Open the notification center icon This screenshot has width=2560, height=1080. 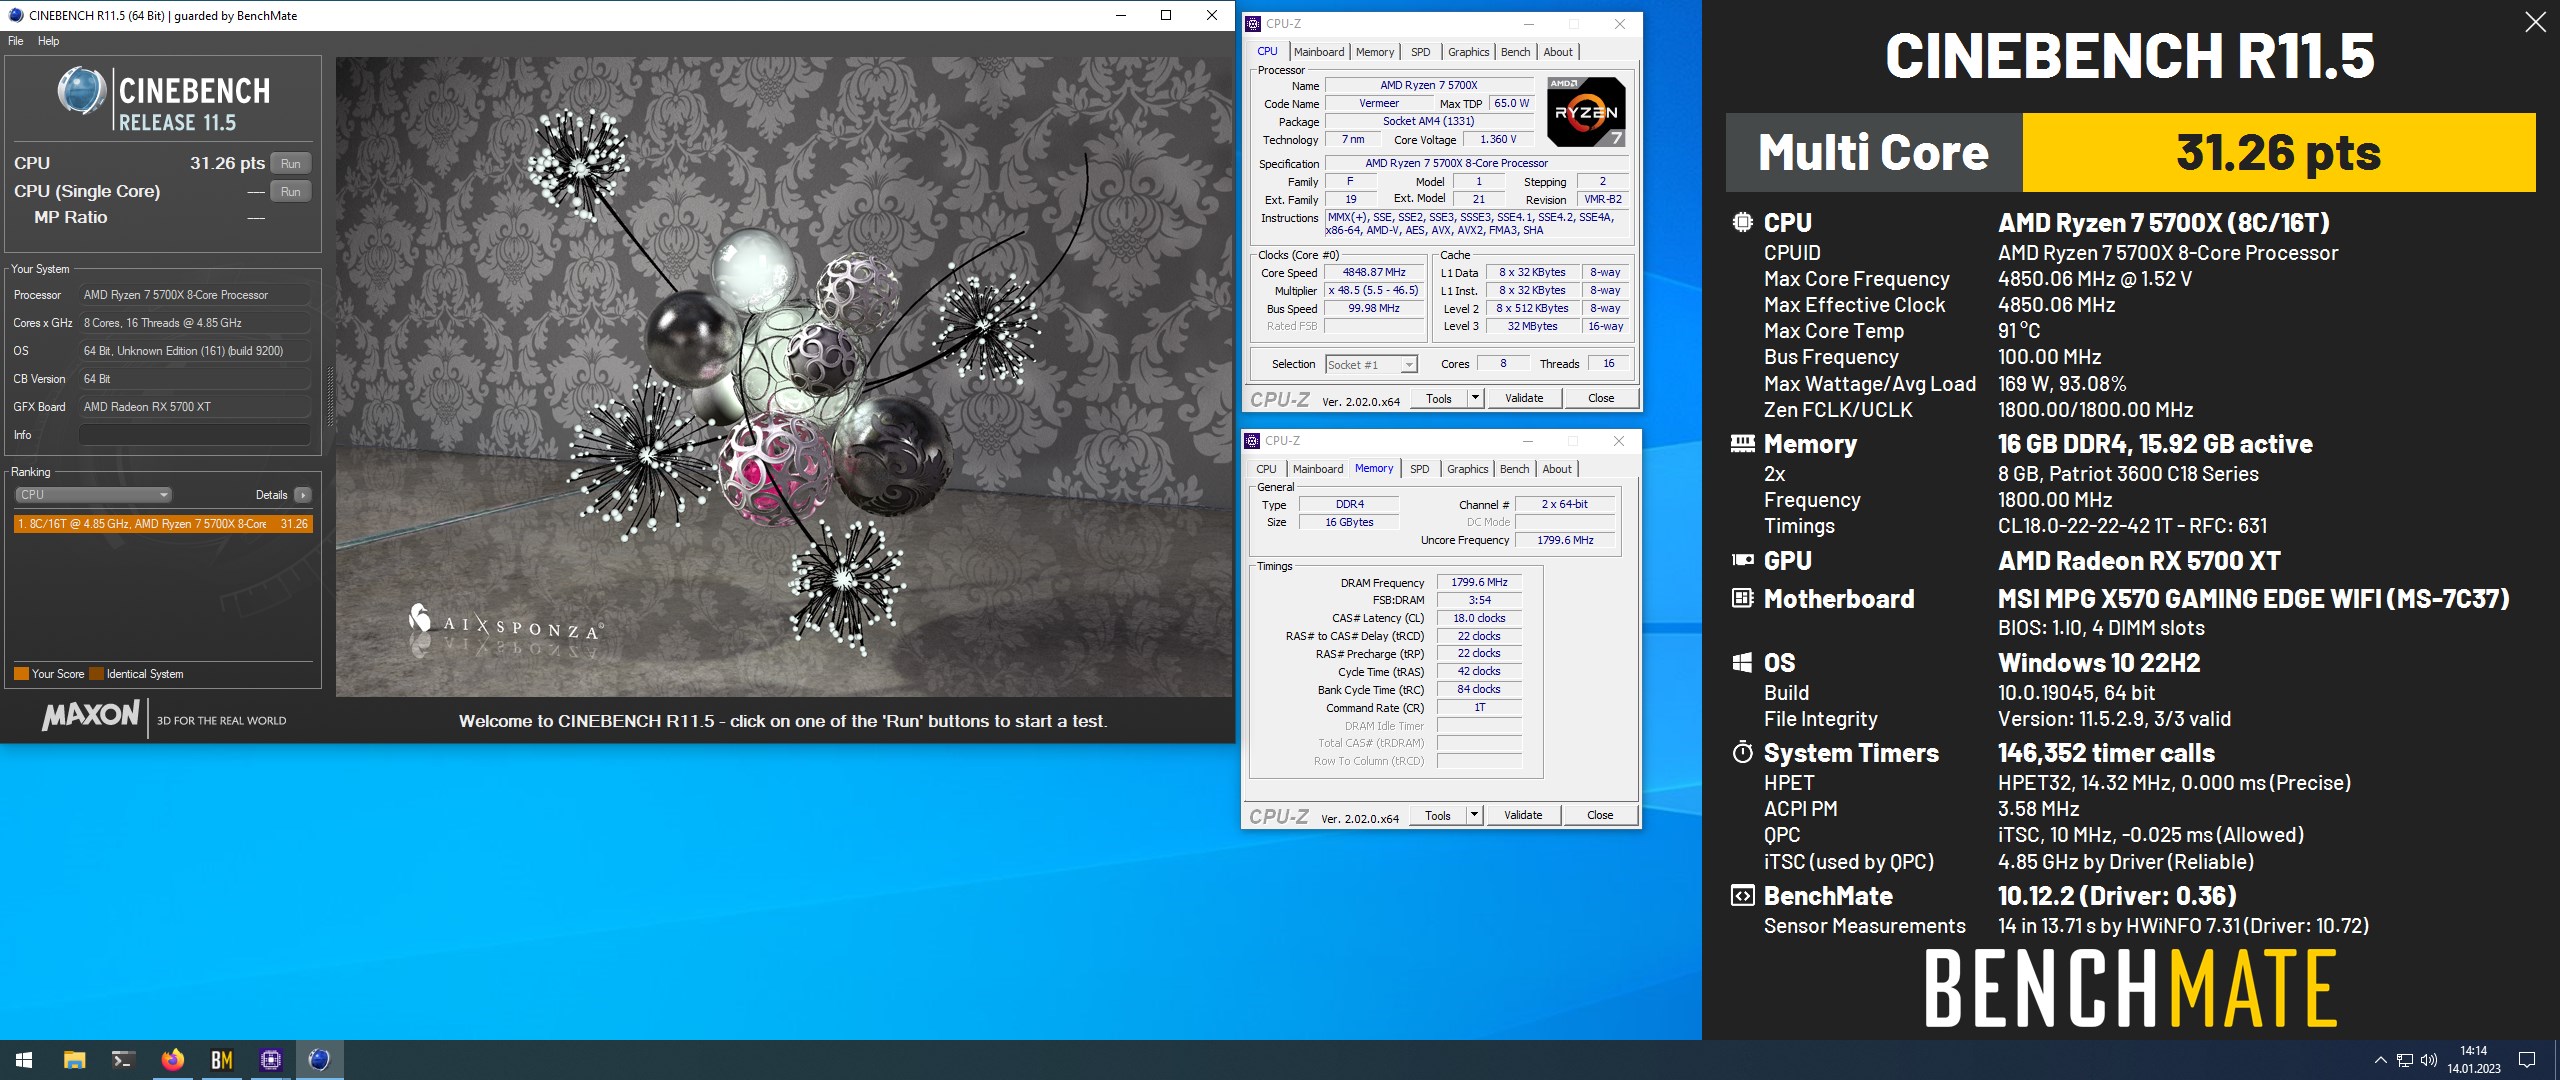(2527, 1060)
